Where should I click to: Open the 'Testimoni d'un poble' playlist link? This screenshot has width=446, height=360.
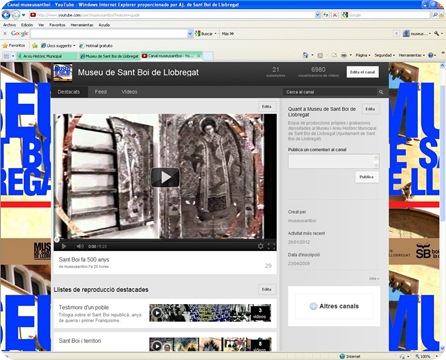(84, 307)
